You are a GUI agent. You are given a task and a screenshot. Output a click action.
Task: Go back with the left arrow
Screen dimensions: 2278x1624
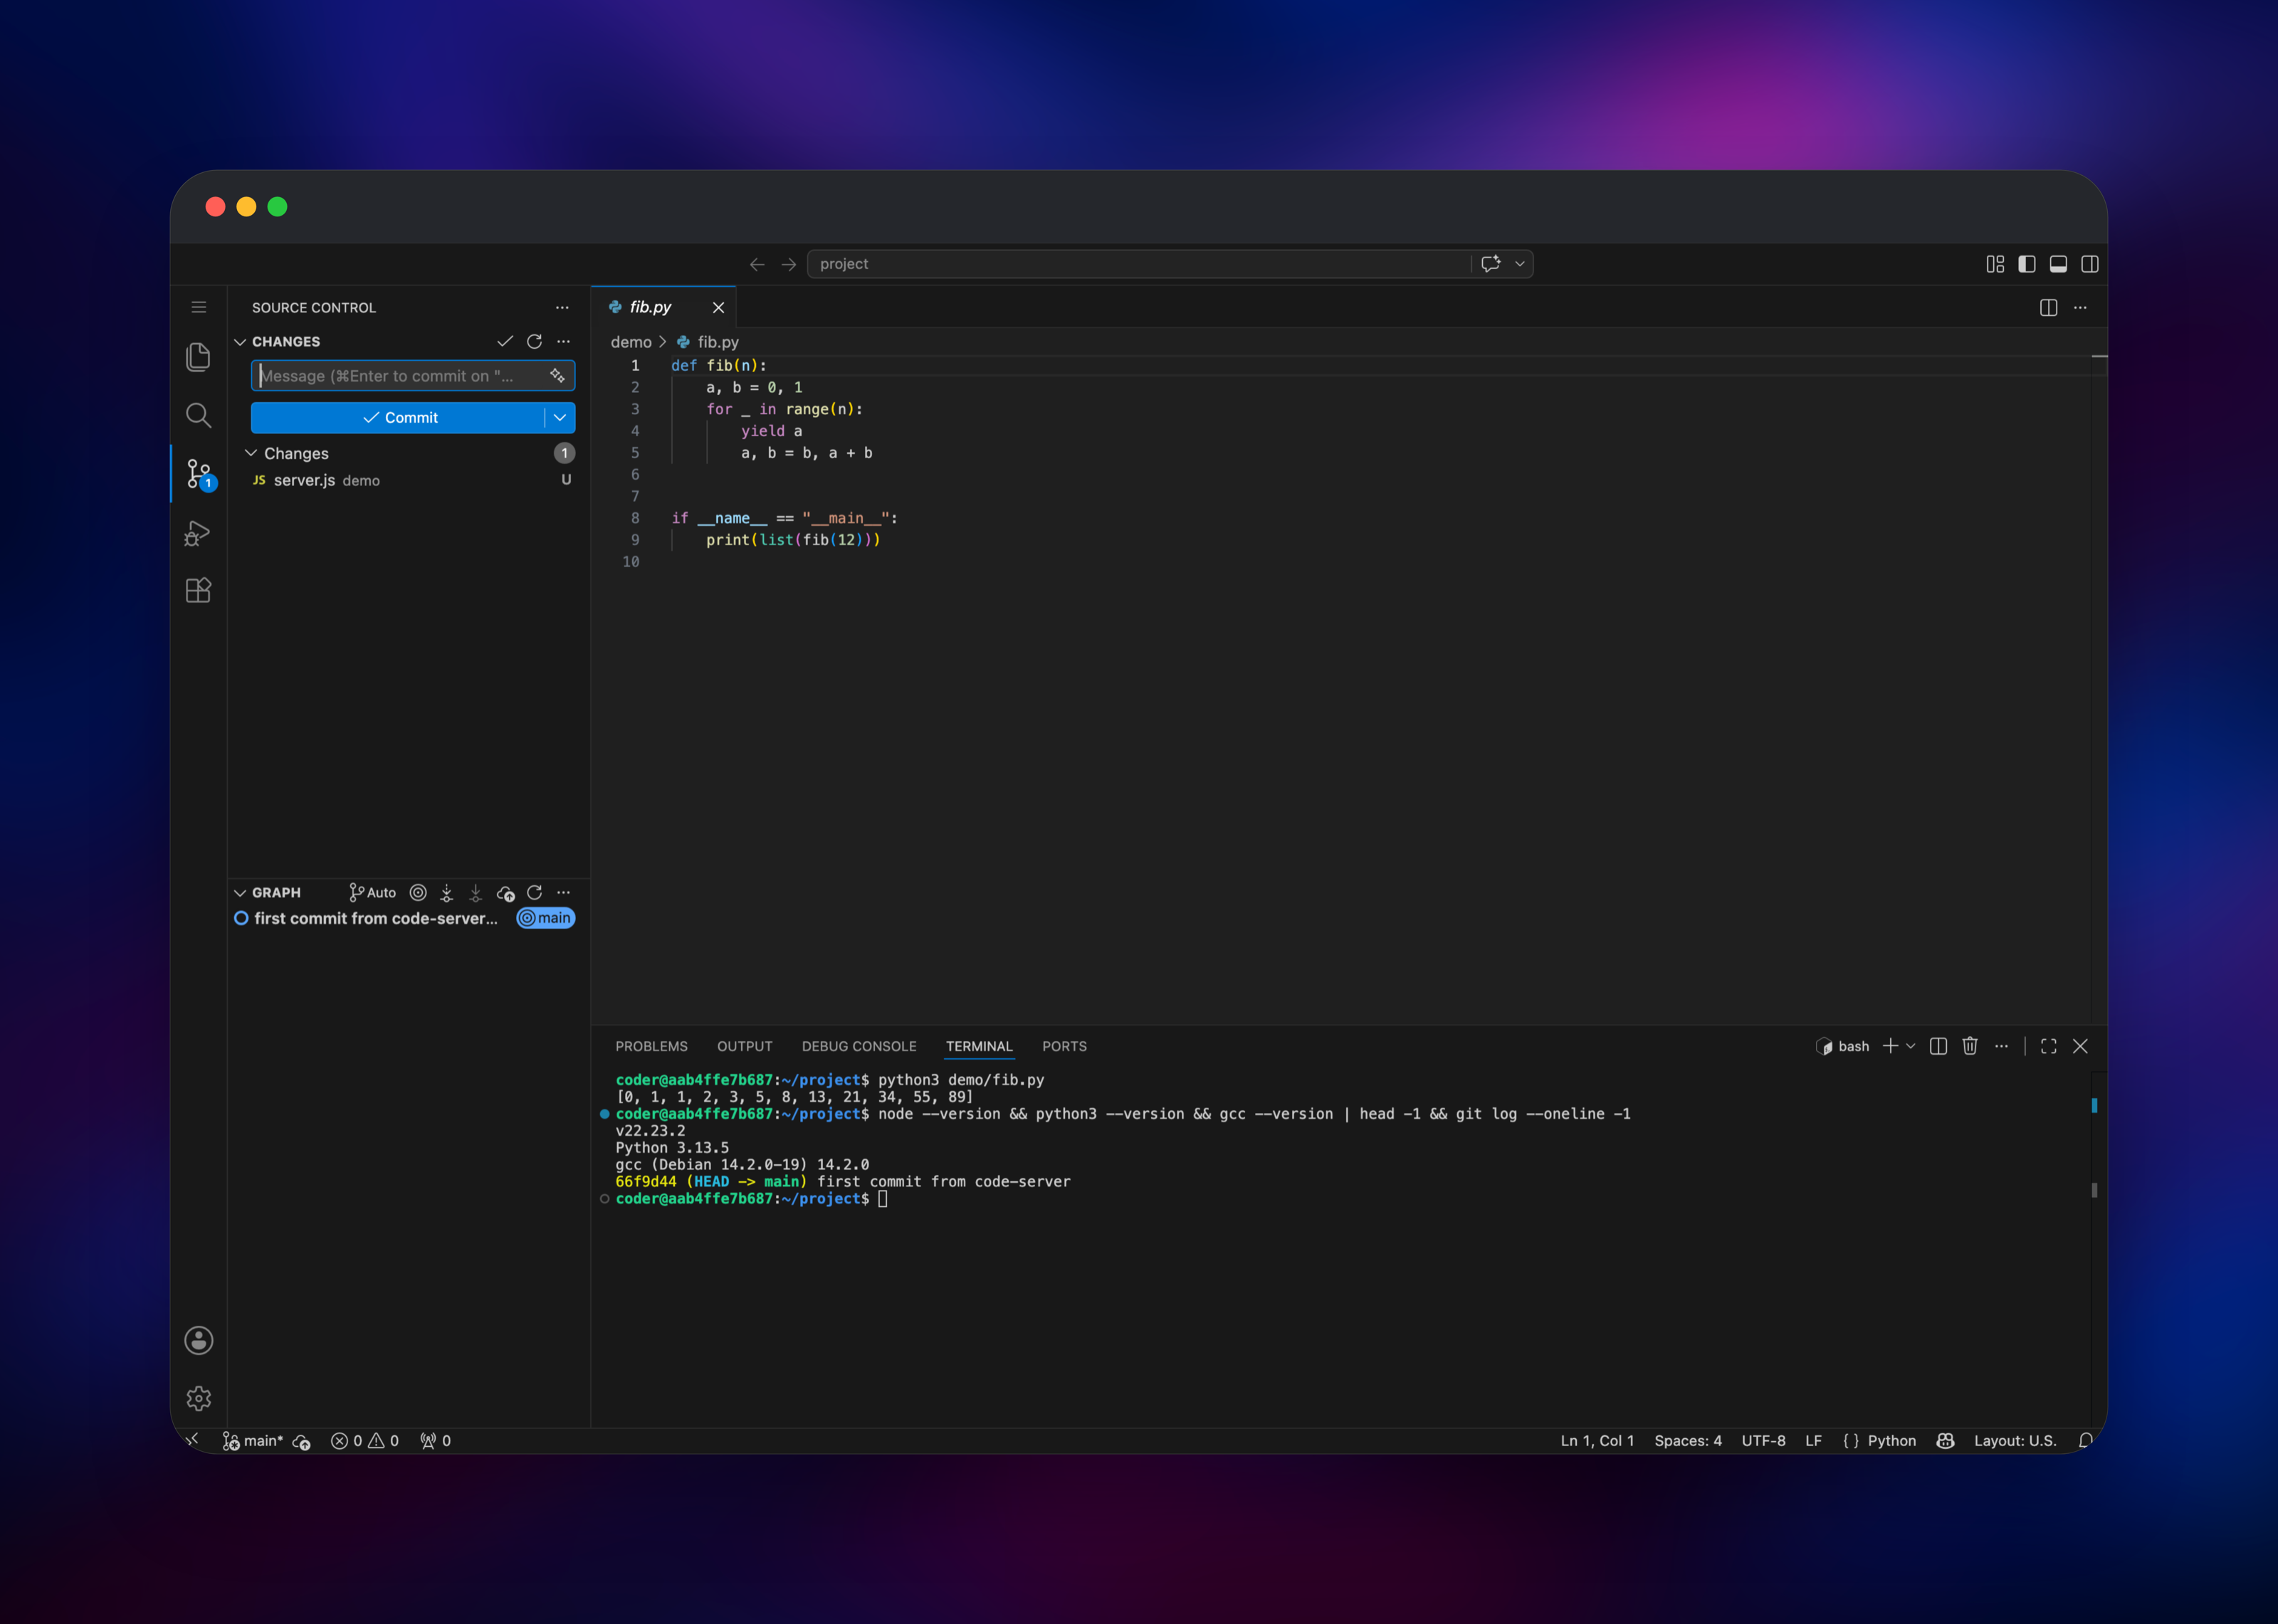tap(757, 264)
